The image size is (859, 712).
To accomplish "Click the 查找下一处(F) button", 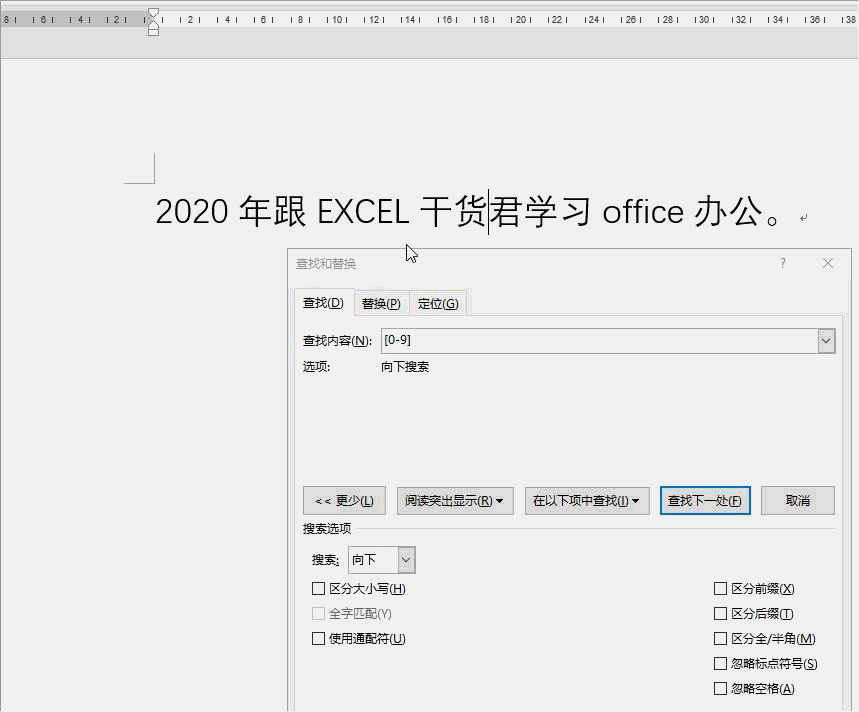I will tap(705, 501).
